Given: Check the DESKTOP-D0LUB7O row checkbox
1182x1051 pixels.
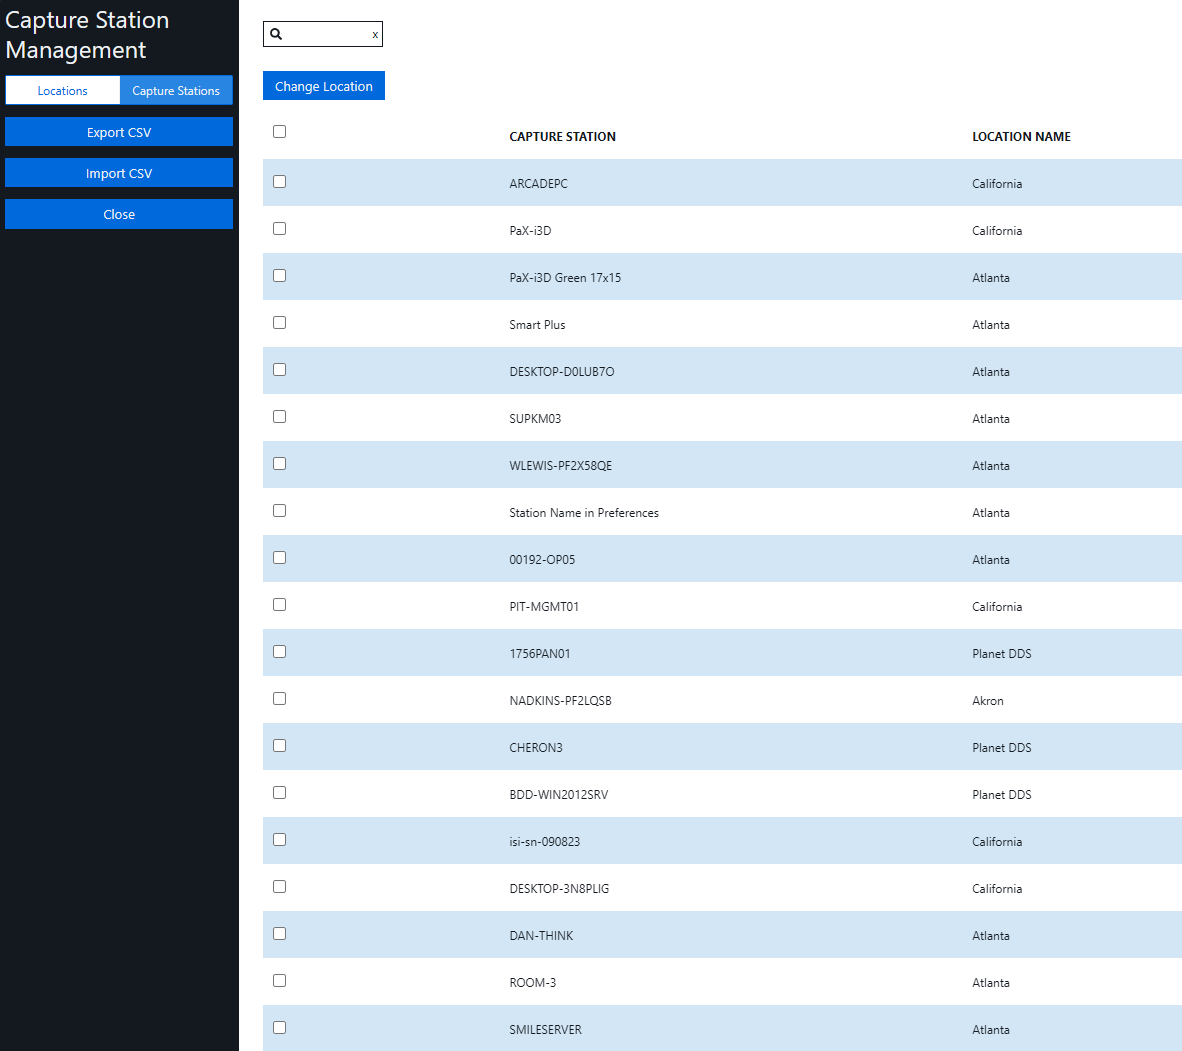Looking at the screenshot, I should click(280, 369).
